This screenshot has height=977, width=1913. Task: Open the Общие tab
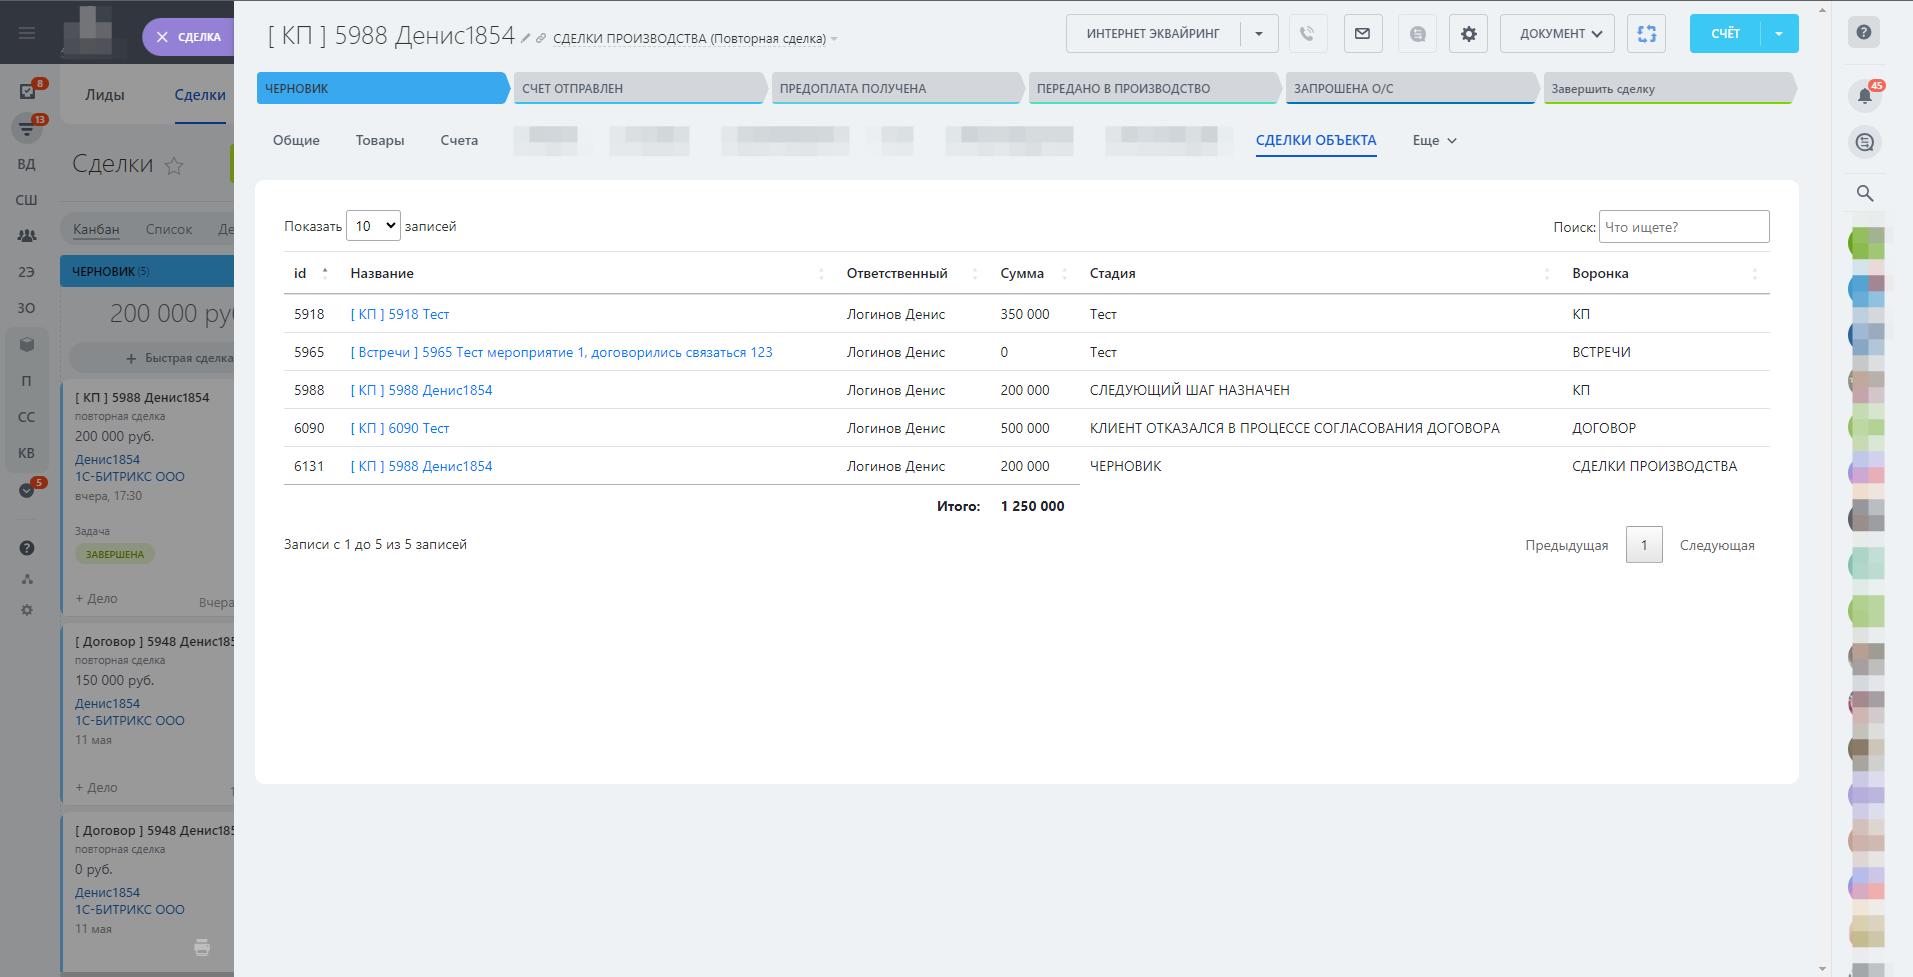[x=296, y=140]
